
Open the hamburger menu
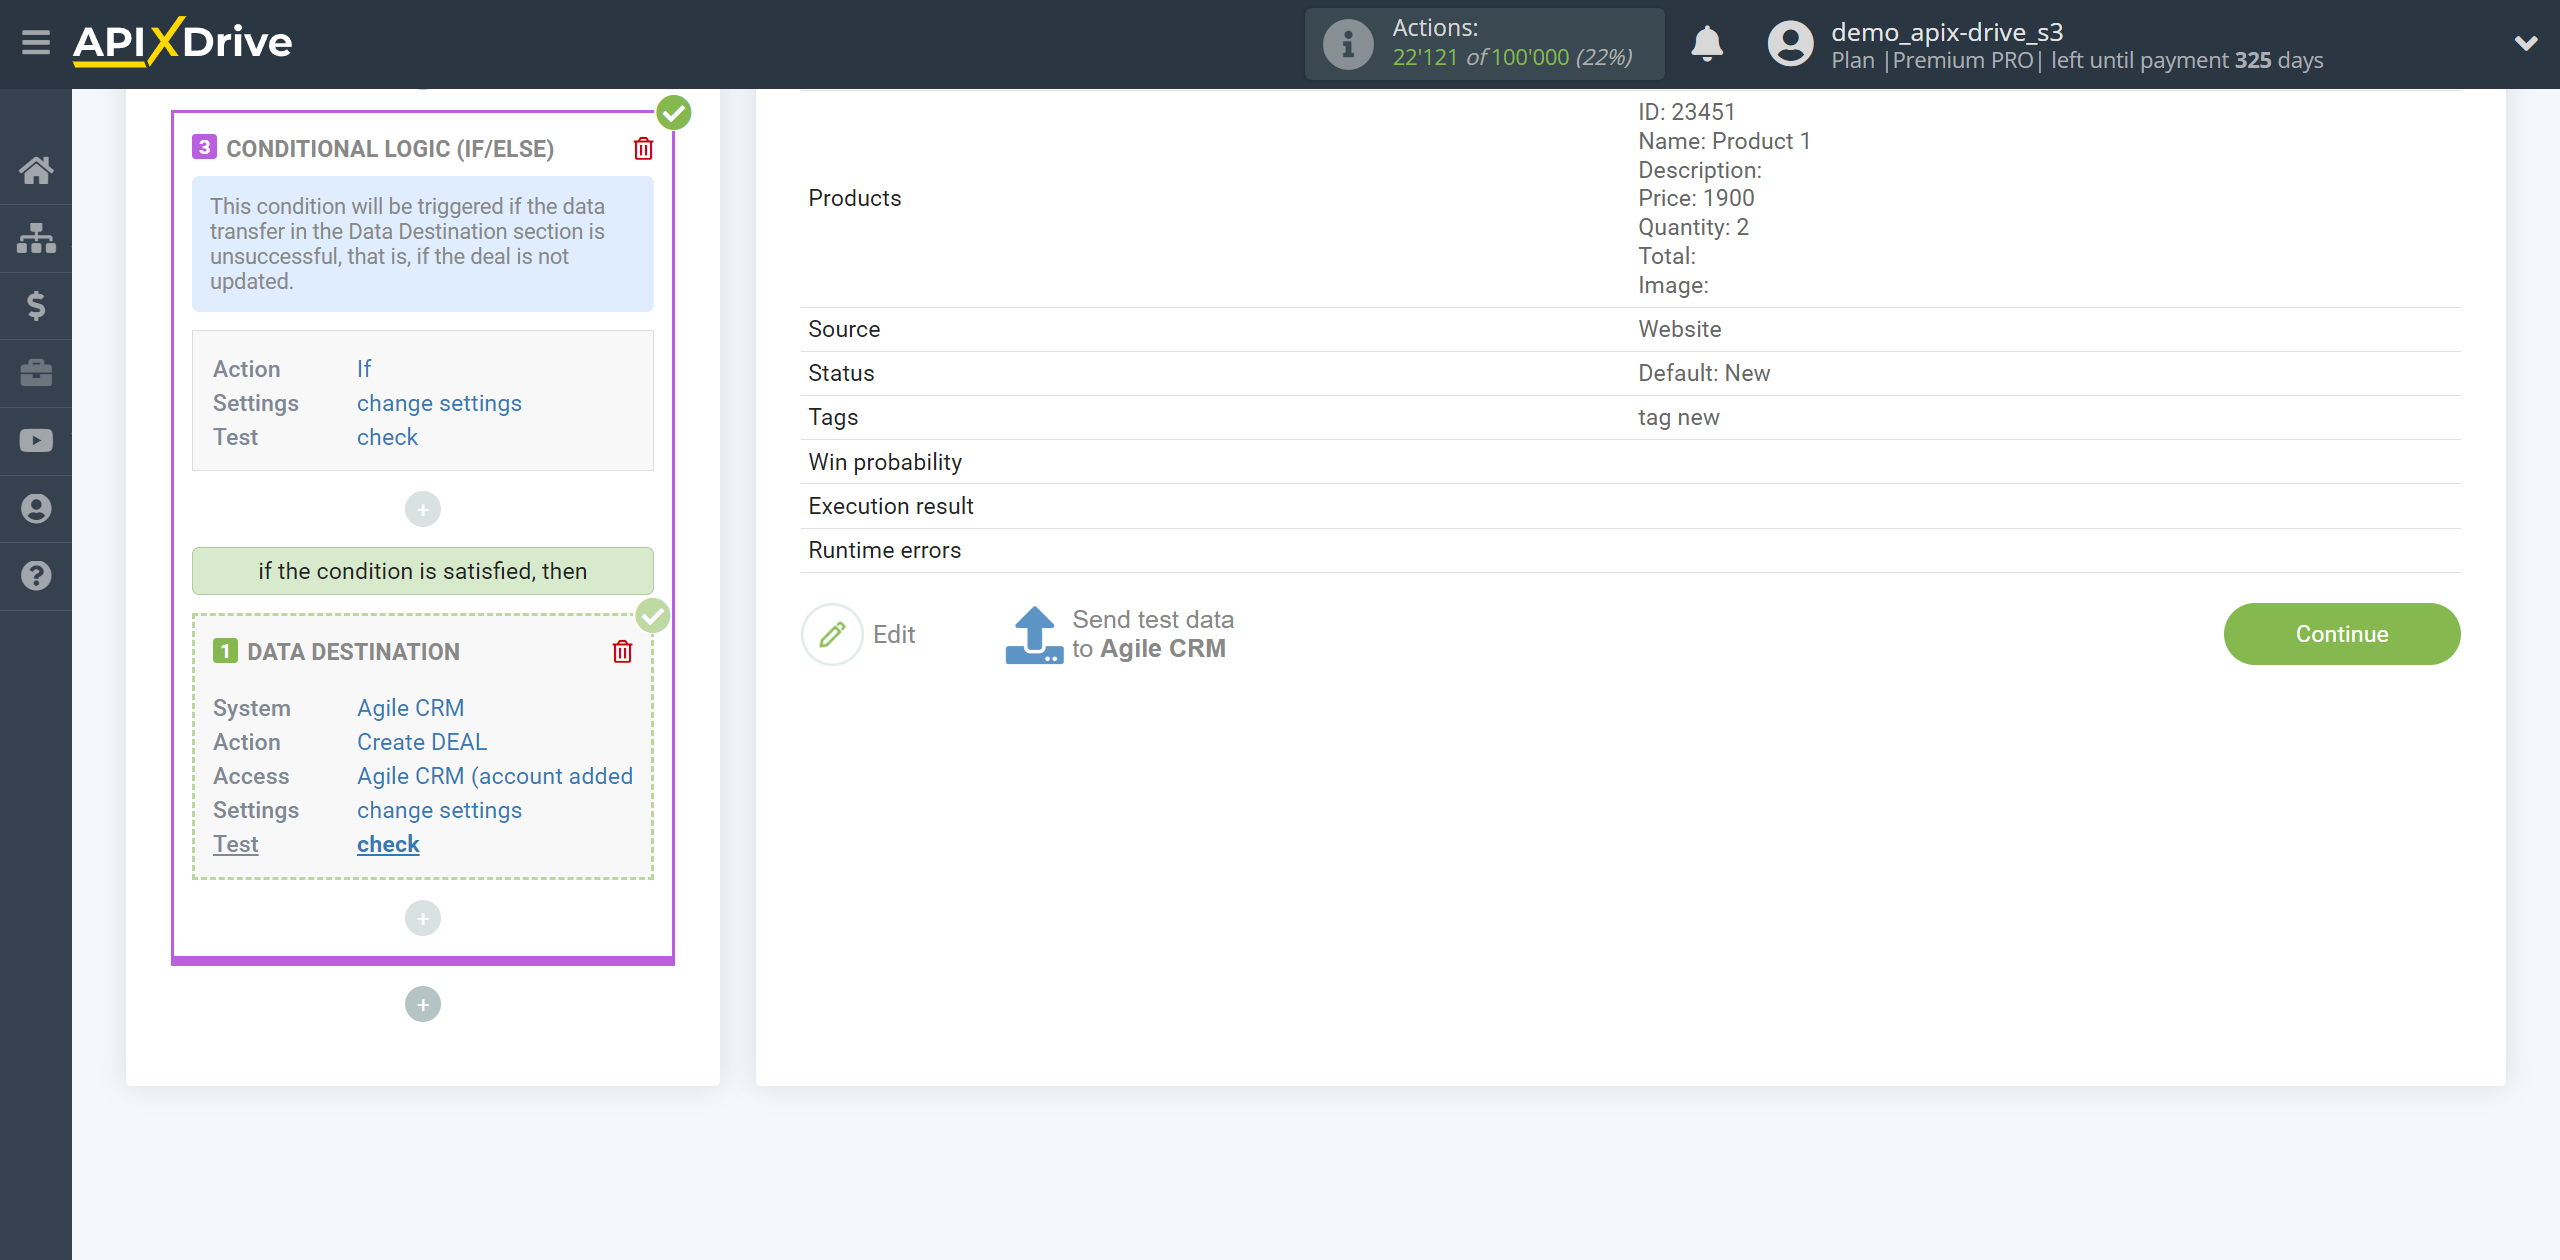[36, 43]
